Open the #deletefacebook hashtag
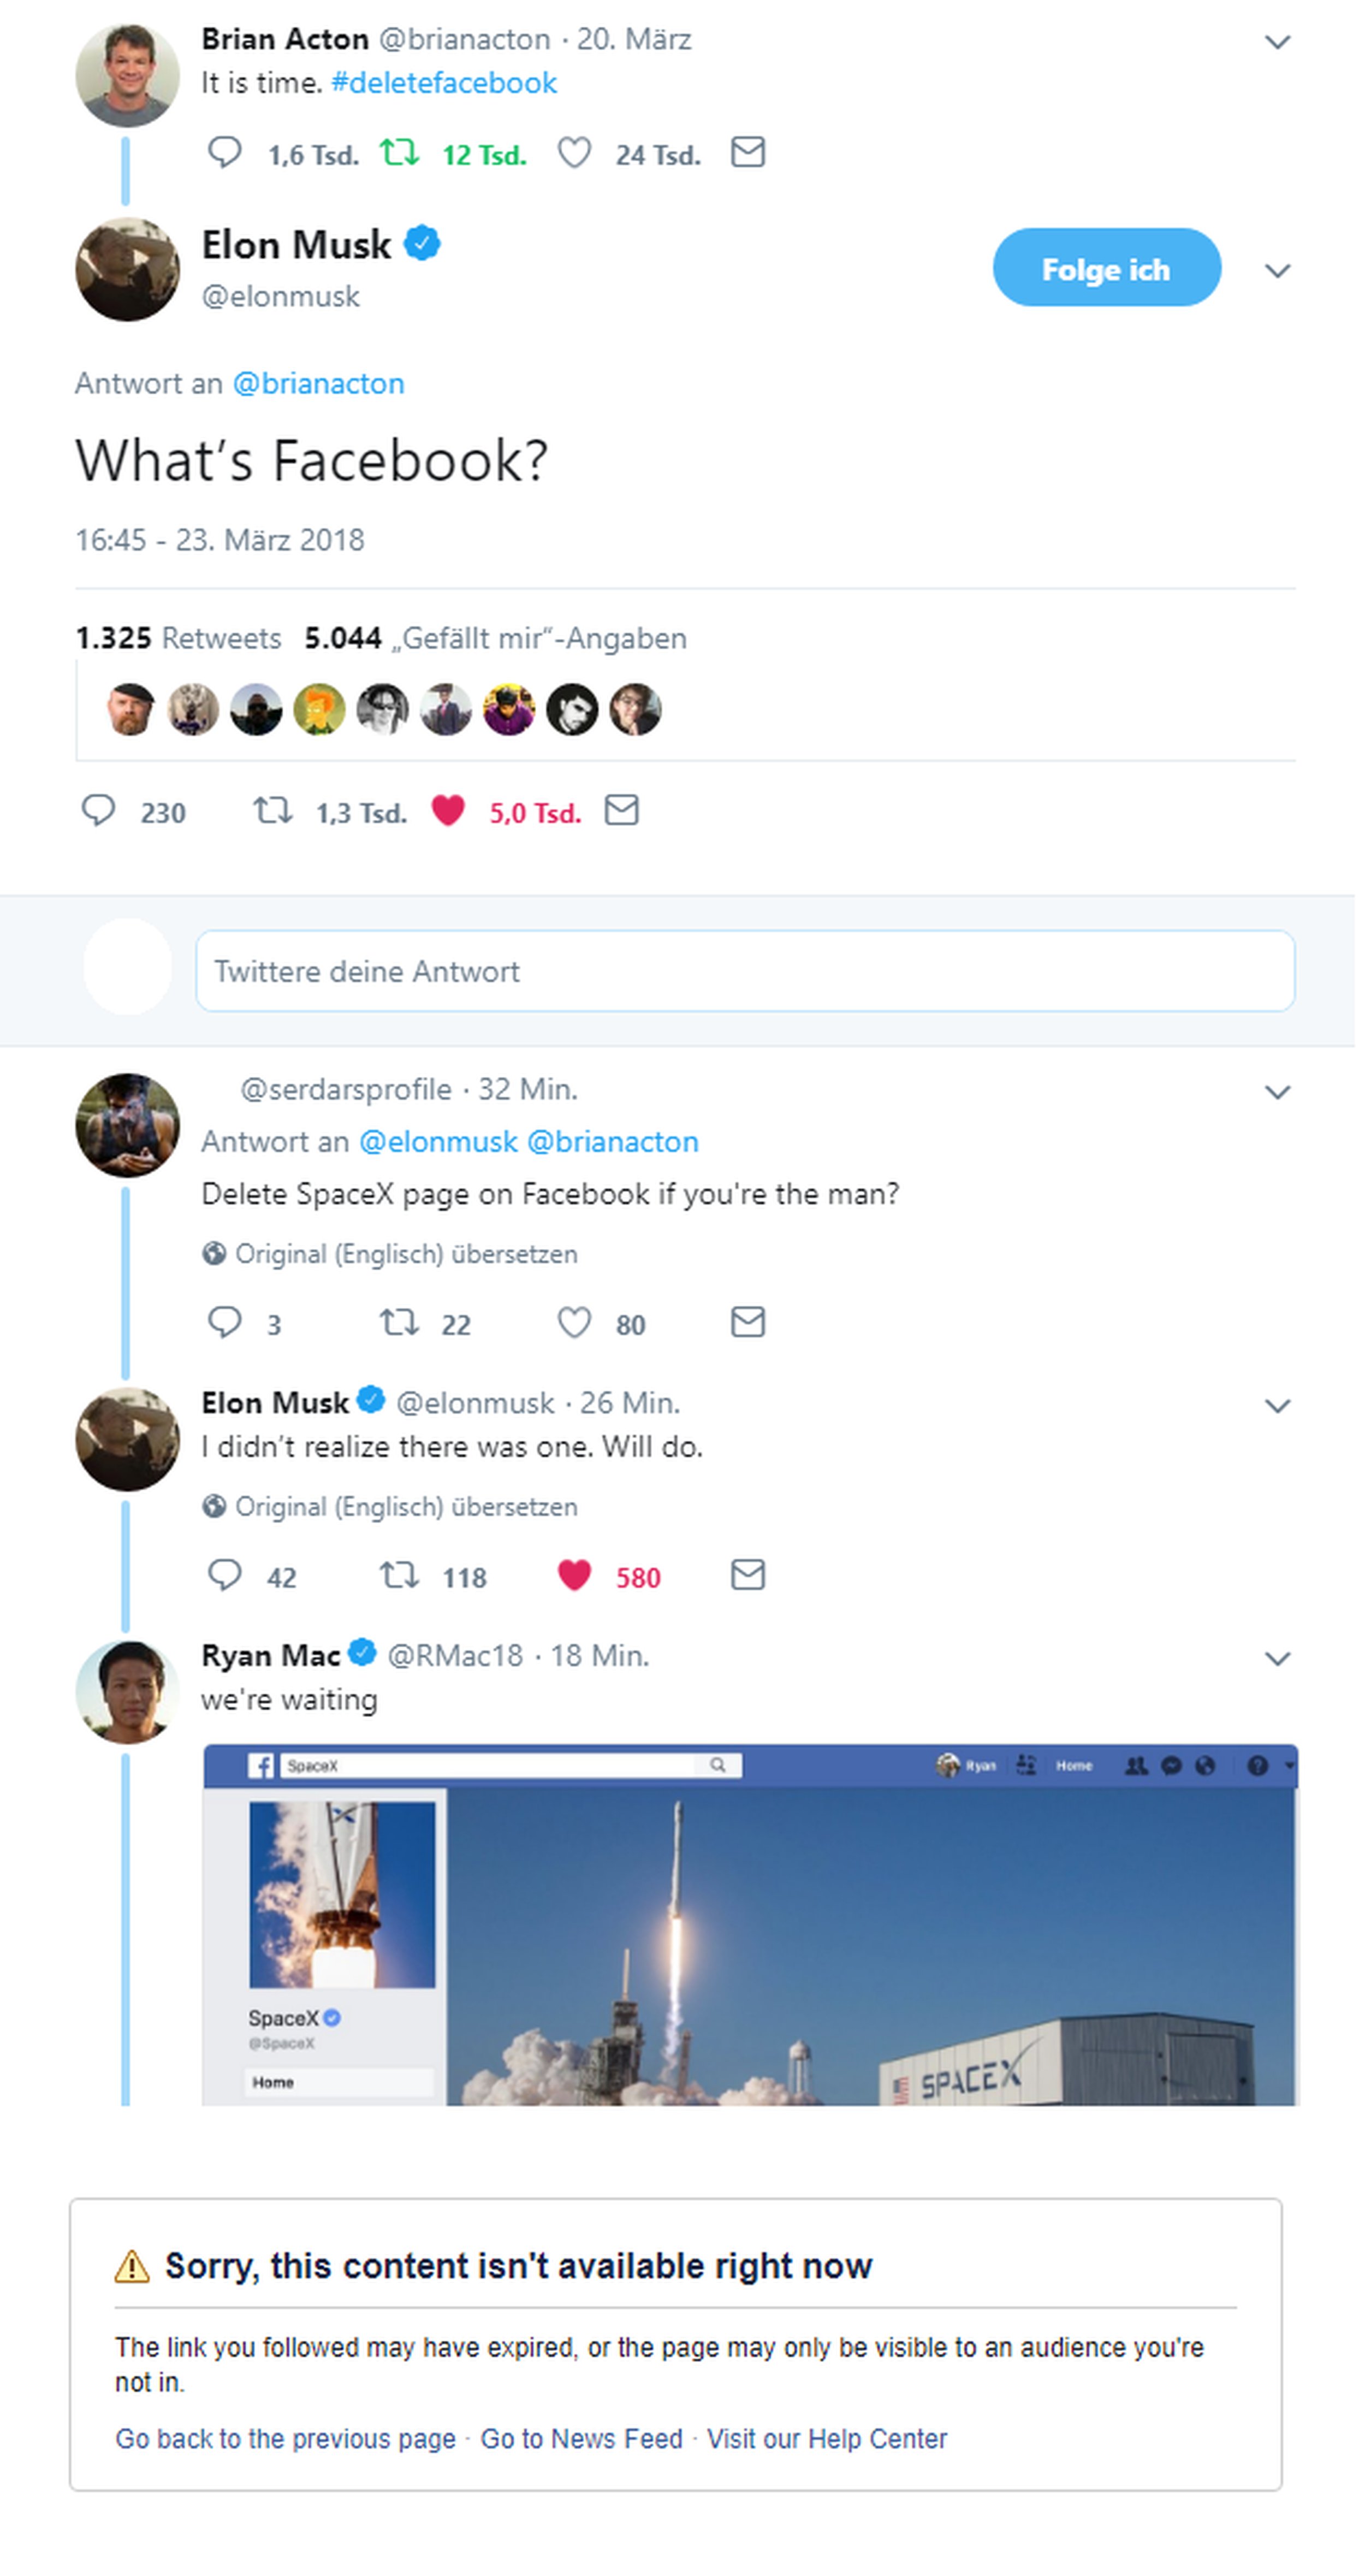The image size is (1365, 2576). click(443, 83)
